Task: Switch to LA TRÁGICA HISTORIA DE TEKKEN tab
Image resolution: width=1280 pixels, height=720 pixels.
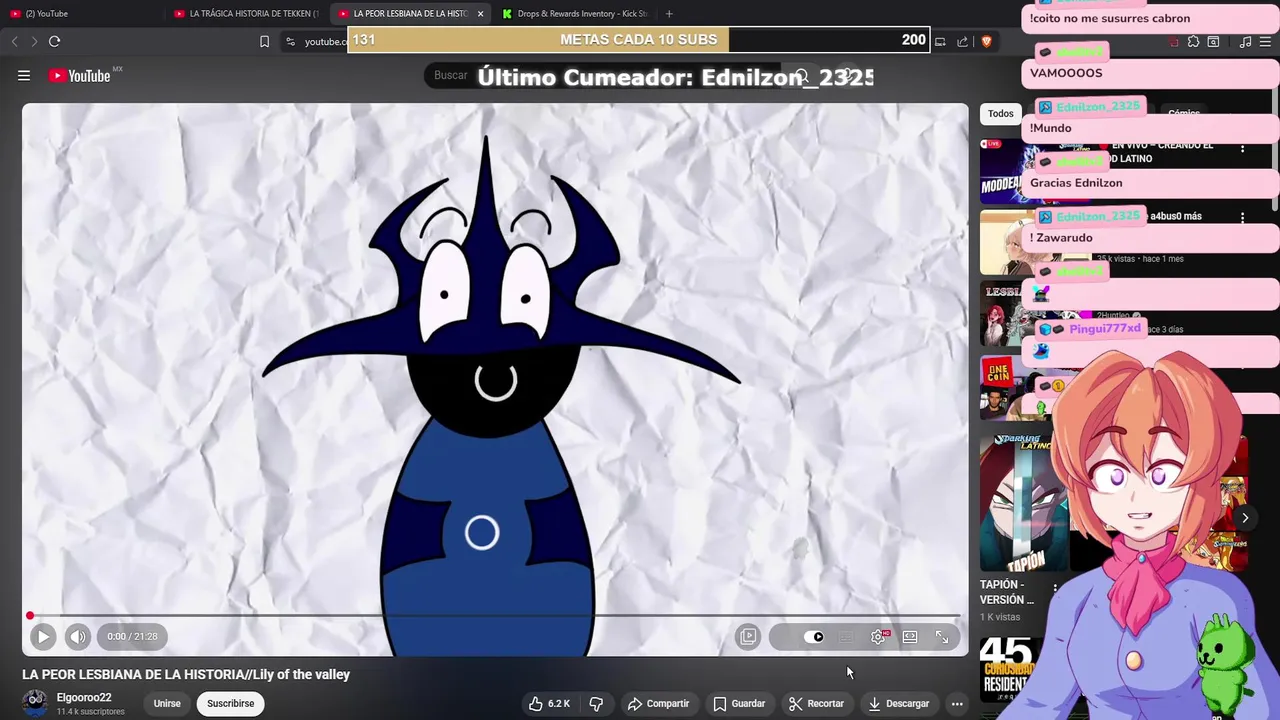Action: coord(245,14)
